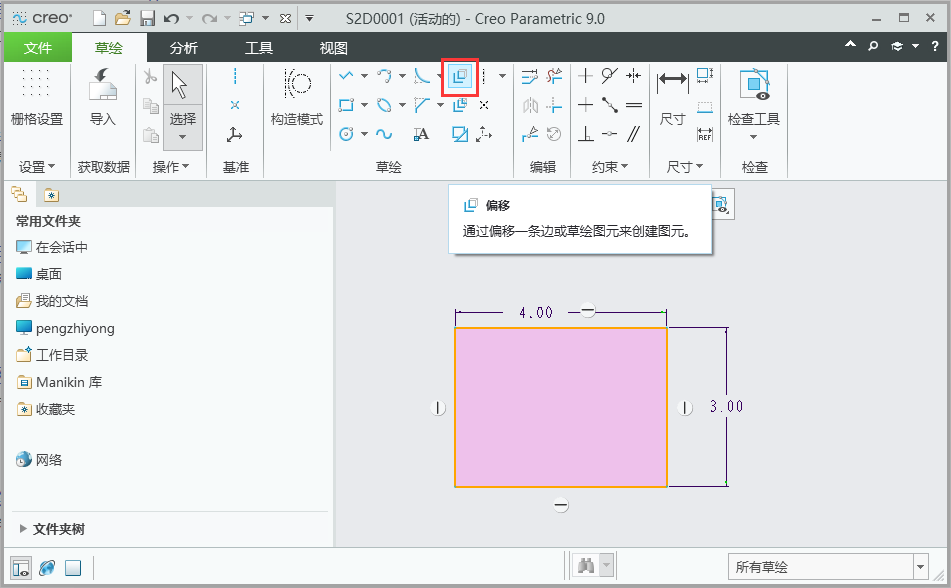Apply the Perpendicular constraint
This screenshot has height=588, width=951.
point(585,134)
